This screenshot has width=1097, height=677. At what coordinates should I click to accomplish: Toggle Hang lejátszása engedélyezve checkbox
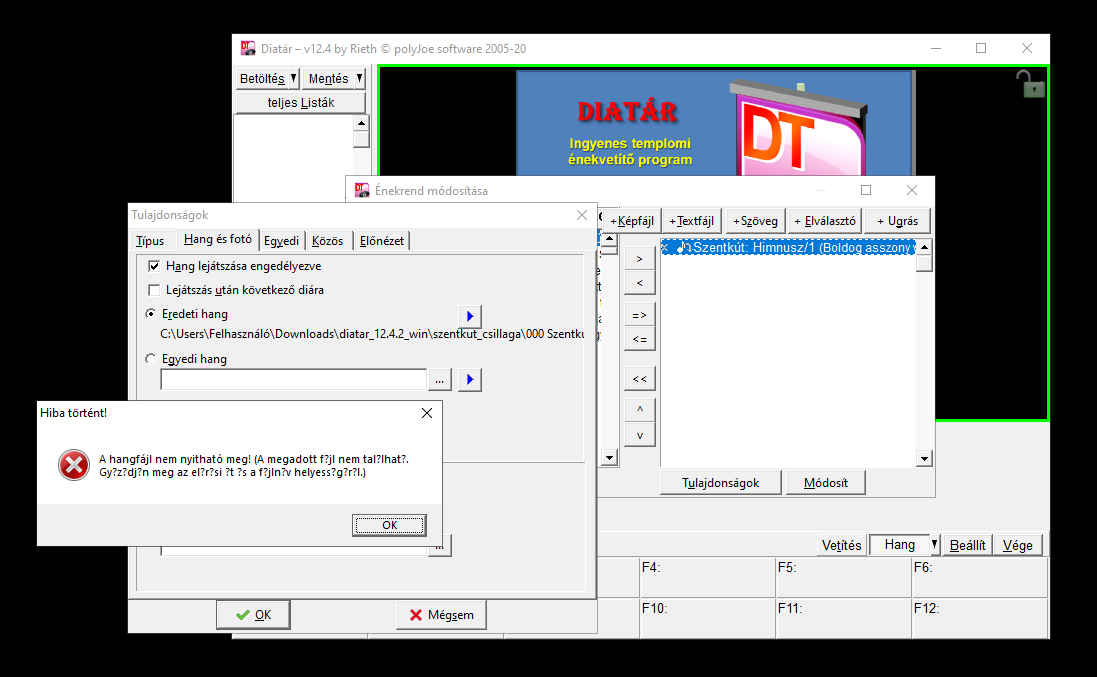(154, 266)
